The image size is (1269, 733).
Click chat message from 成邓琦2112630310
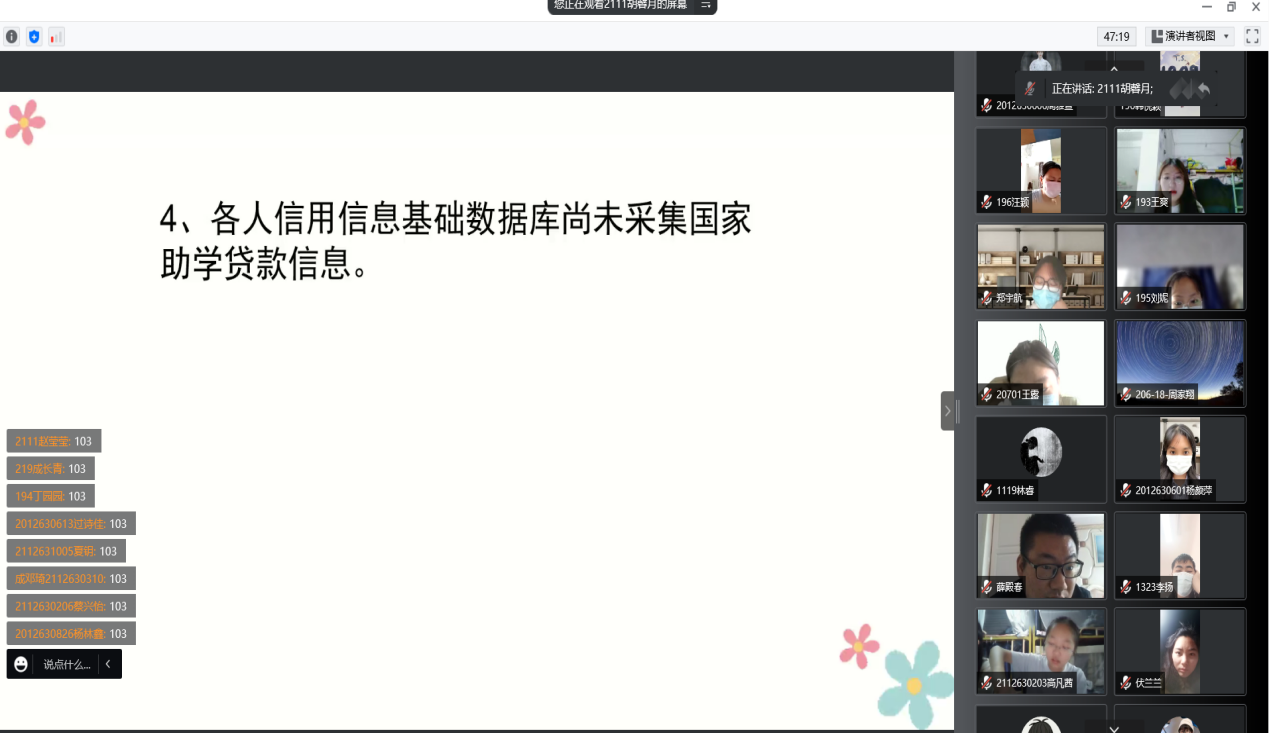(x=71, y=579)
